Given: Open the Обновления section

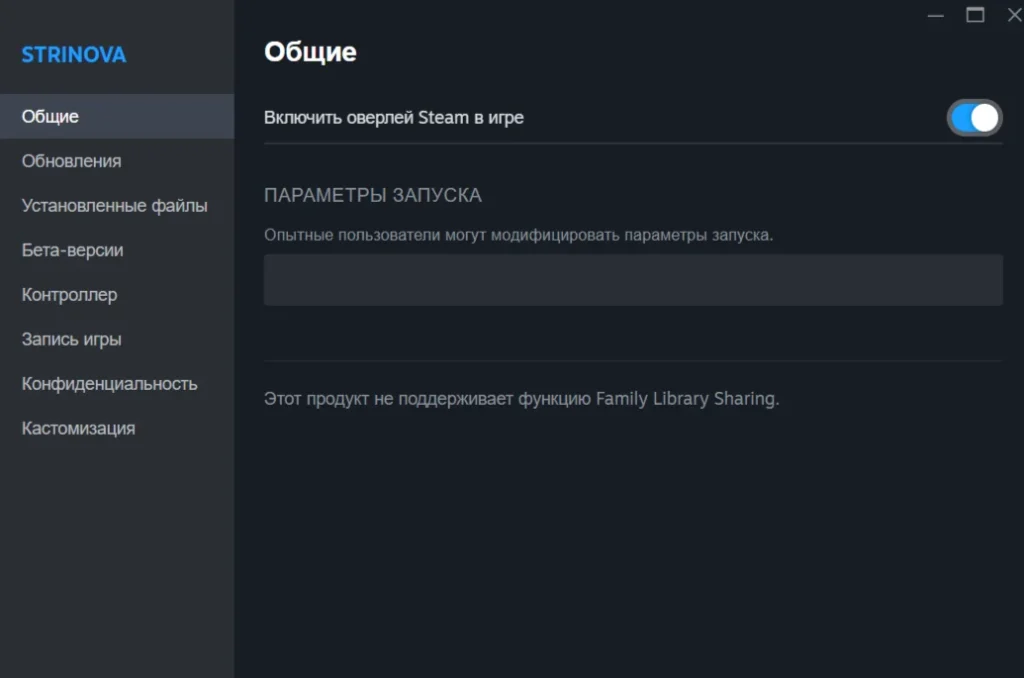Looking at the screenshot, I should click(71, 161).
